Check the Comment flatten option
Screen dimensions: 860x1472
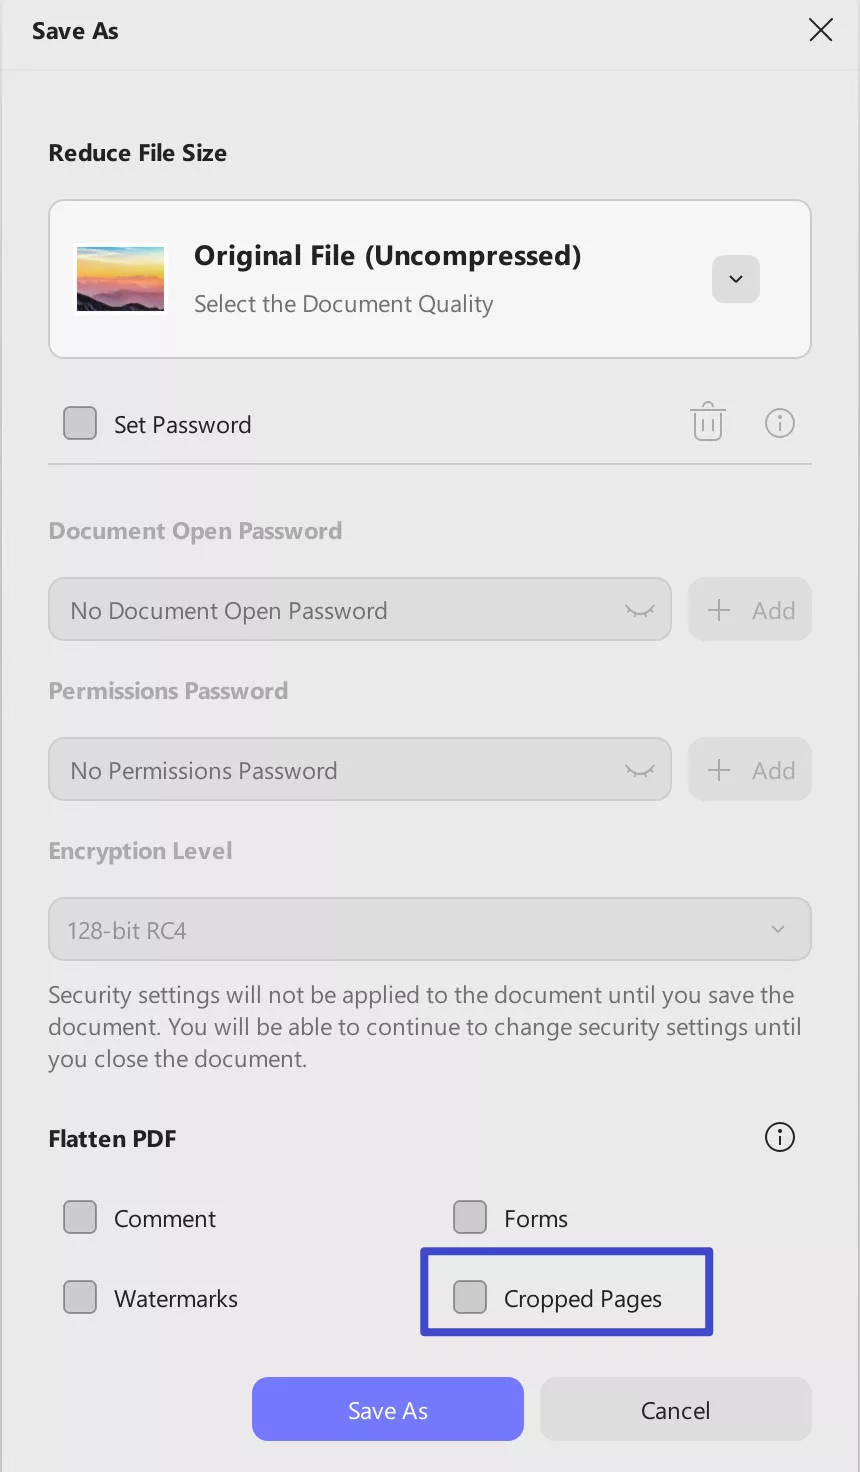pos(79,1217)
